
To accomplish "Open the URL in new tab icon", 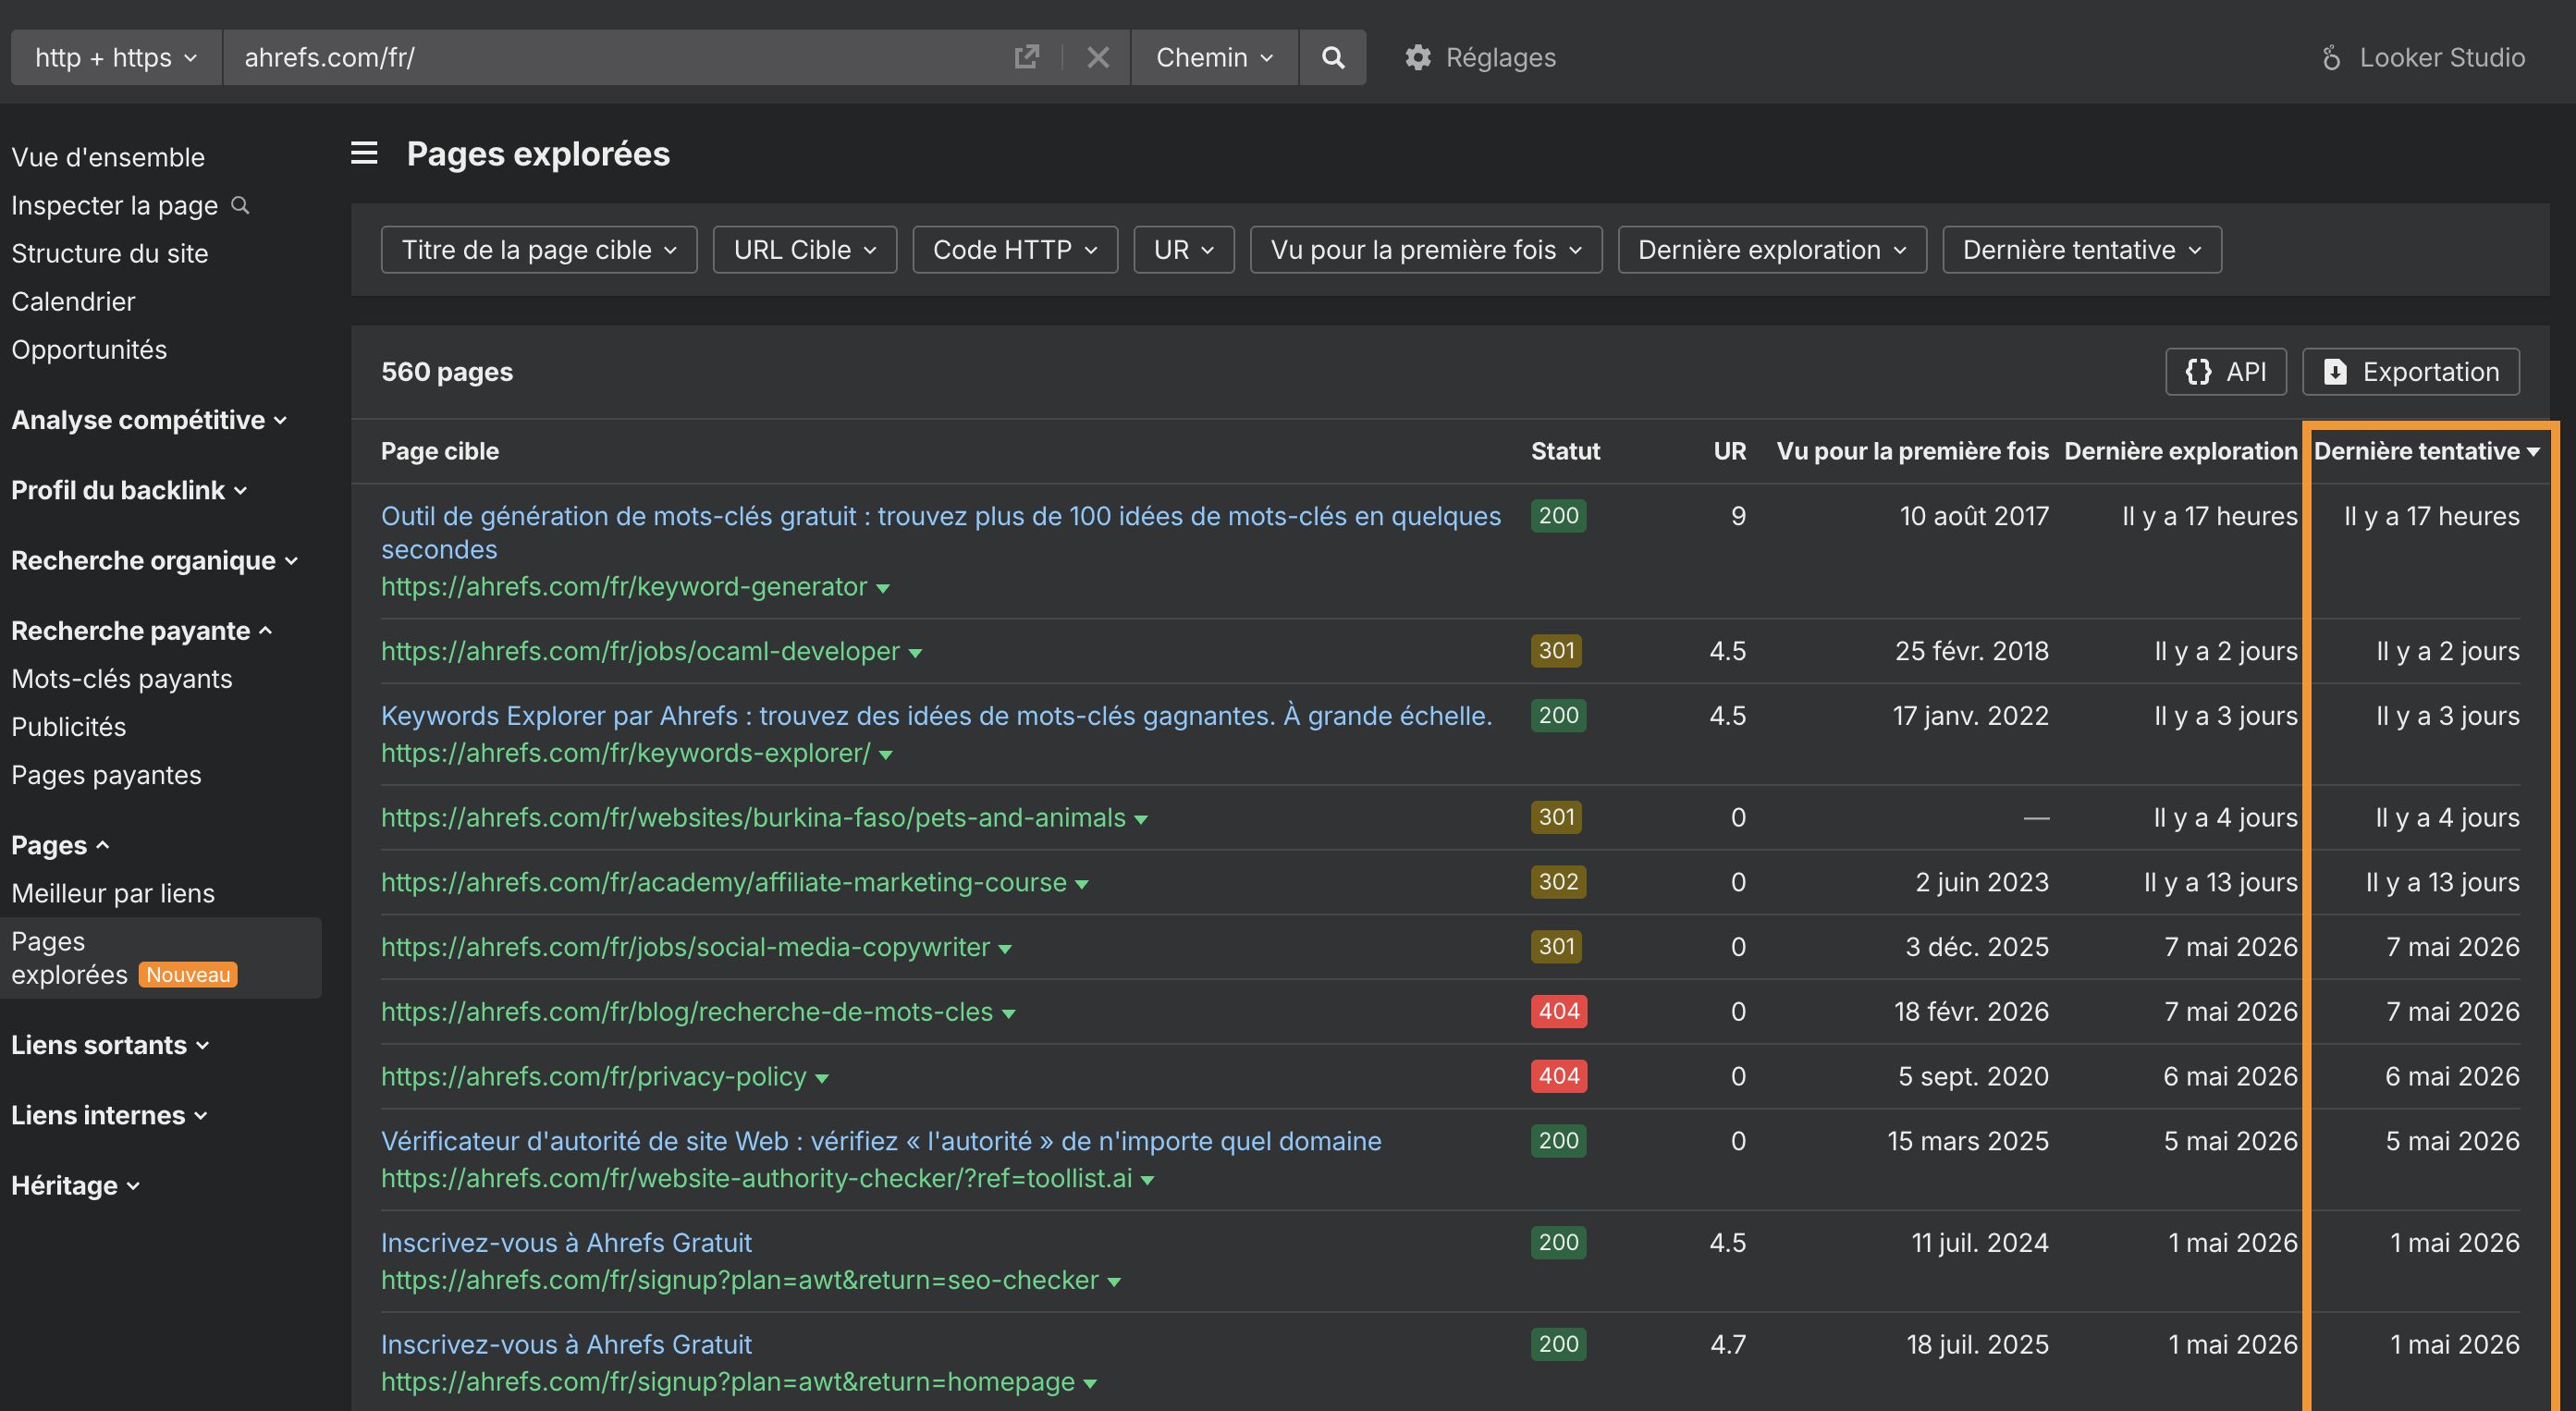I will [1026, 57].
